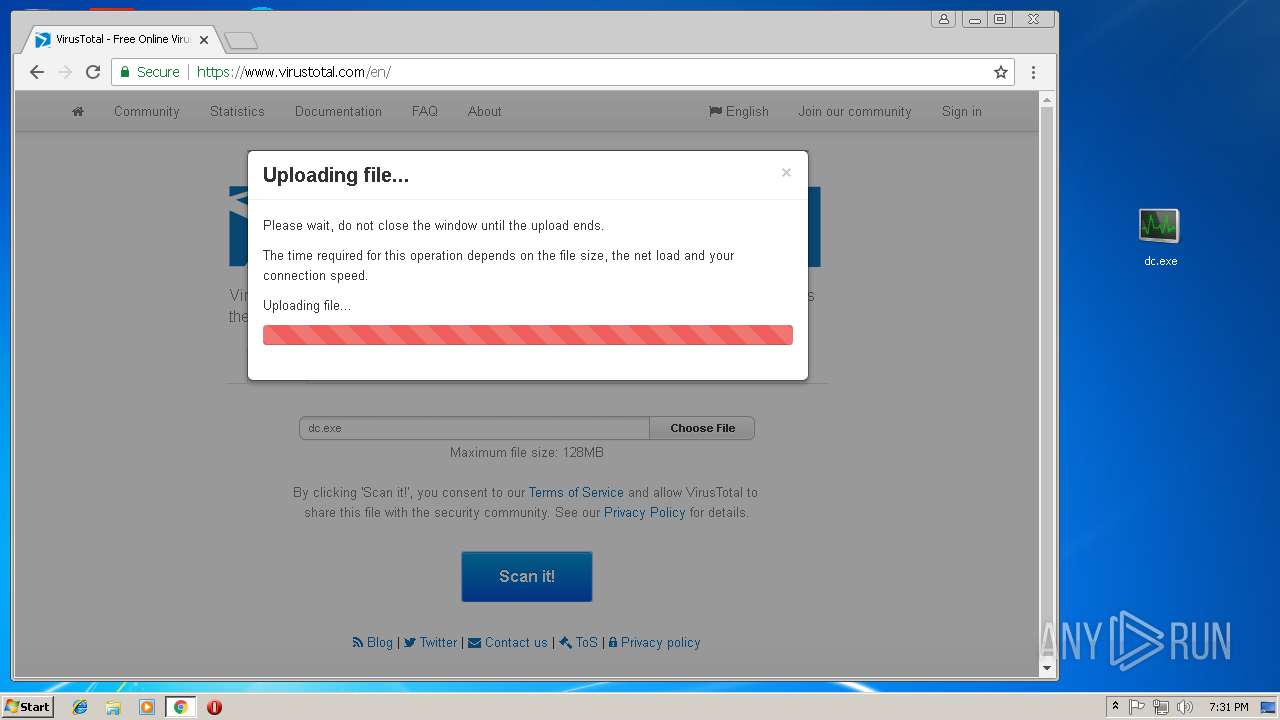Viewport: 1280px width, 720px height.
Task: Open Chrome's three-dot menu
Action: point(1033,72)
